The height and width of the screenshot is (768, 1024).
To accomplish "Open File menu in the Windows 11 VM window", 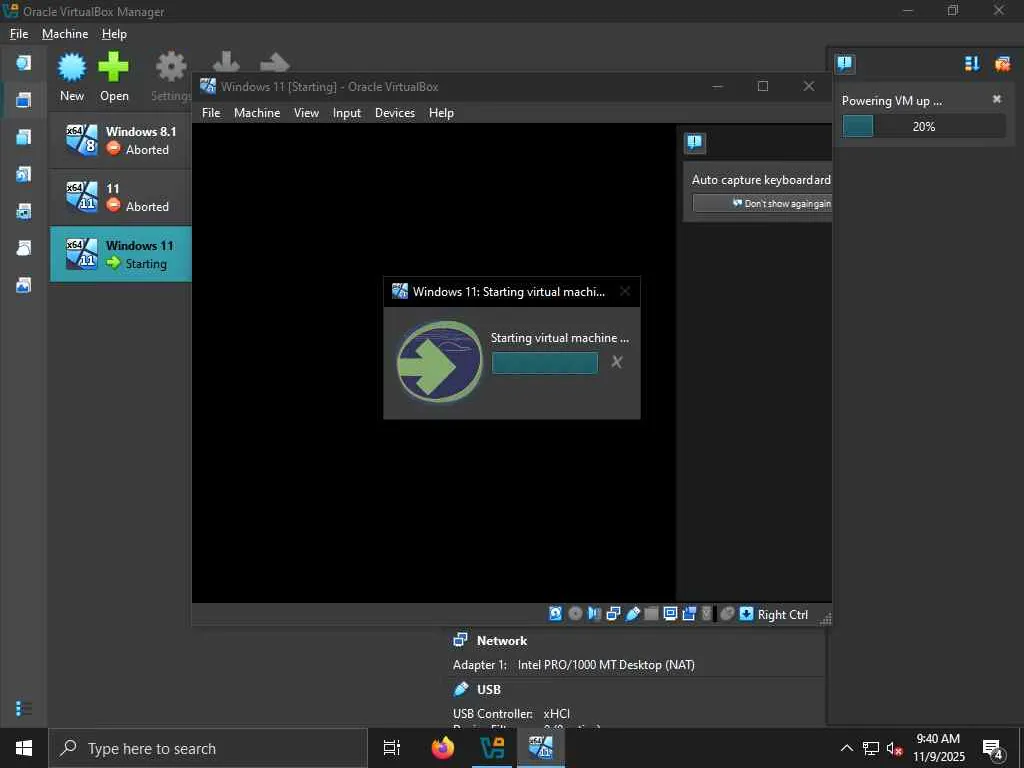I will (211, 113).
